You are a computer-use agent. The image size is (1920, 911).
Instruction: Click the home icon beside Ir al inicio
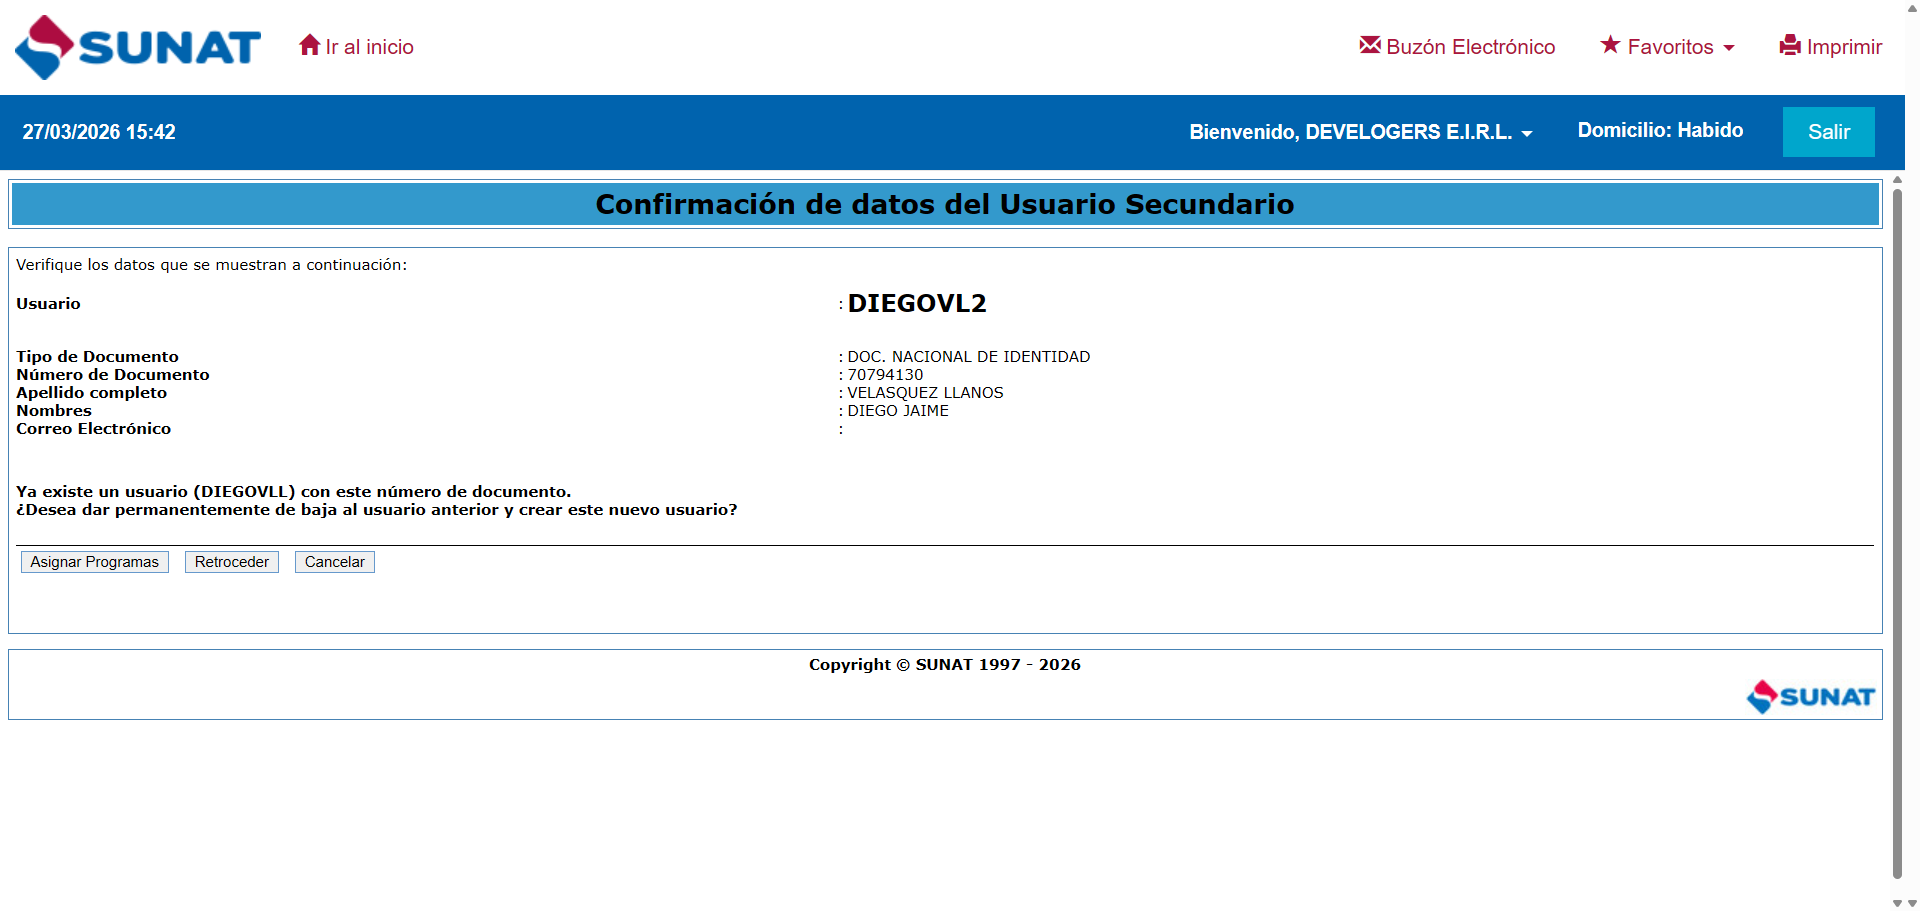309,46
